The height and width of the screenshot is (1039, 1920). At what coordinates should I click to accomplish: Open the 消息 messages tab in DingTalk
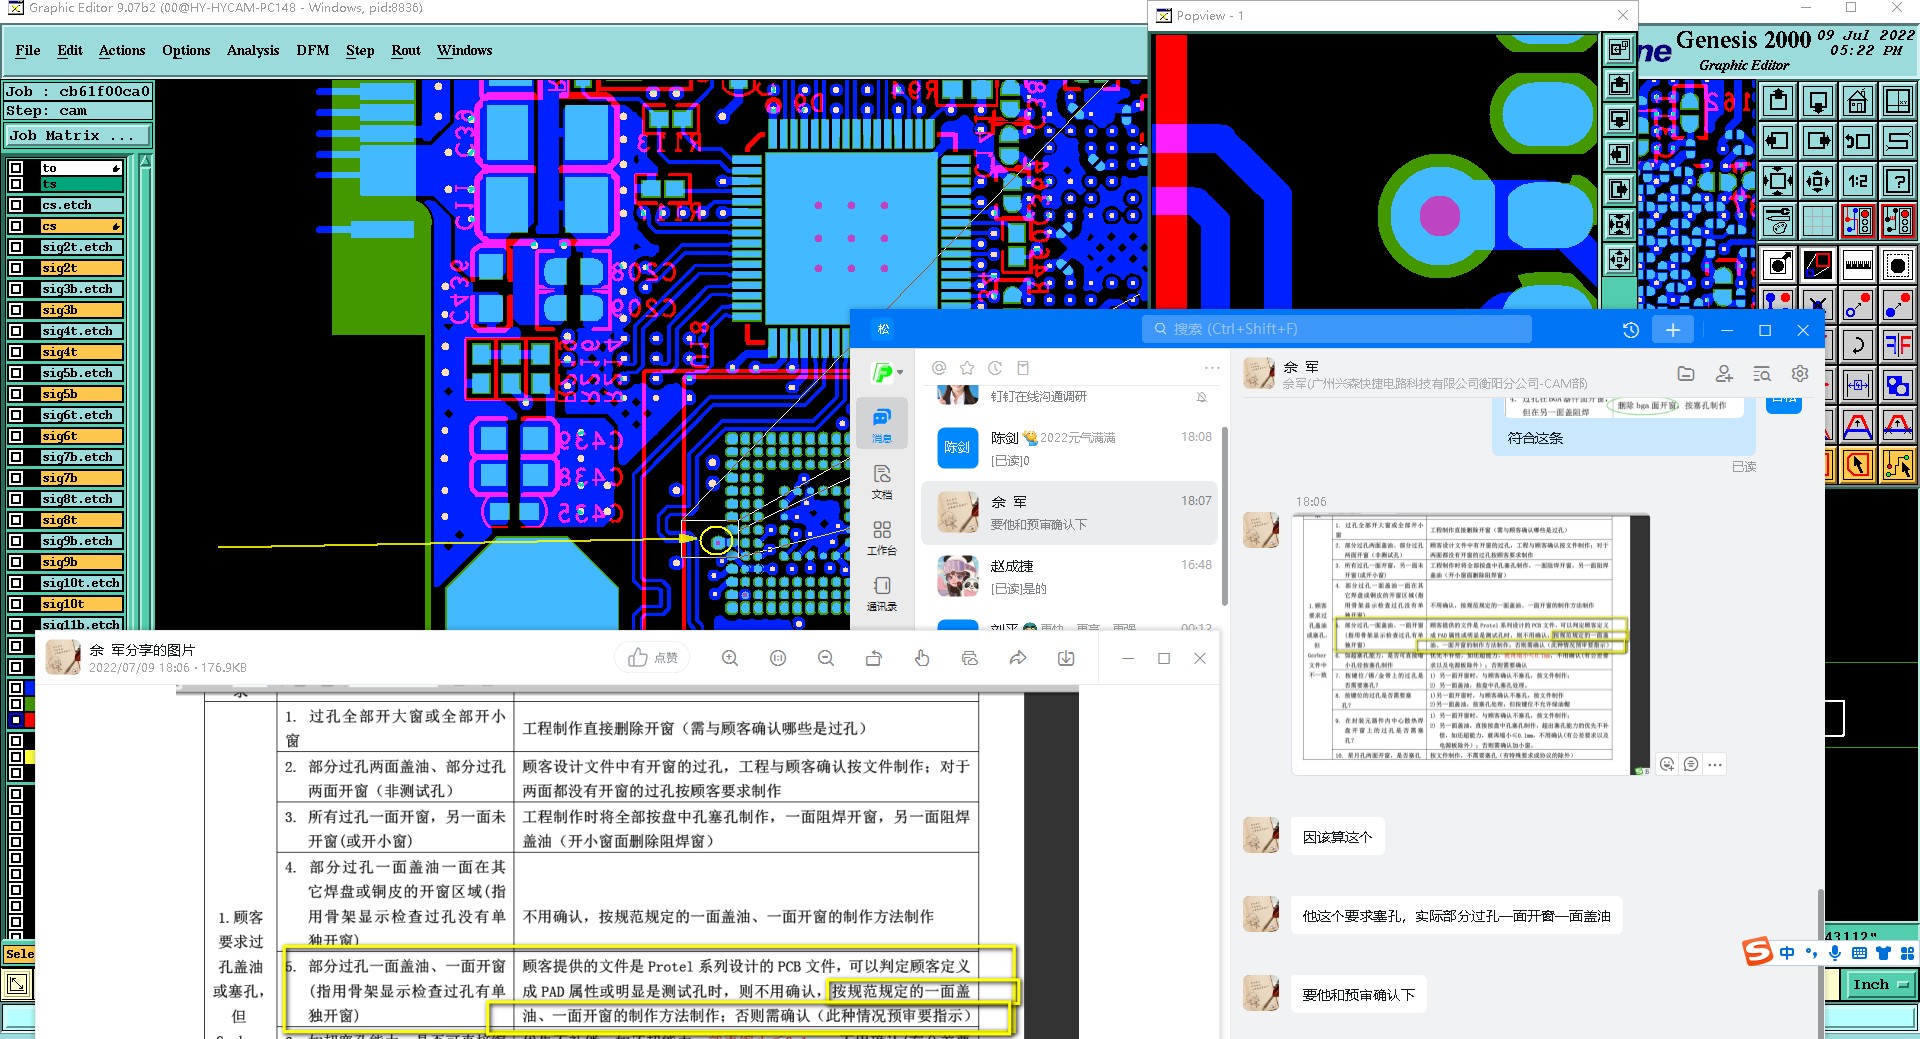pos(882,424)
